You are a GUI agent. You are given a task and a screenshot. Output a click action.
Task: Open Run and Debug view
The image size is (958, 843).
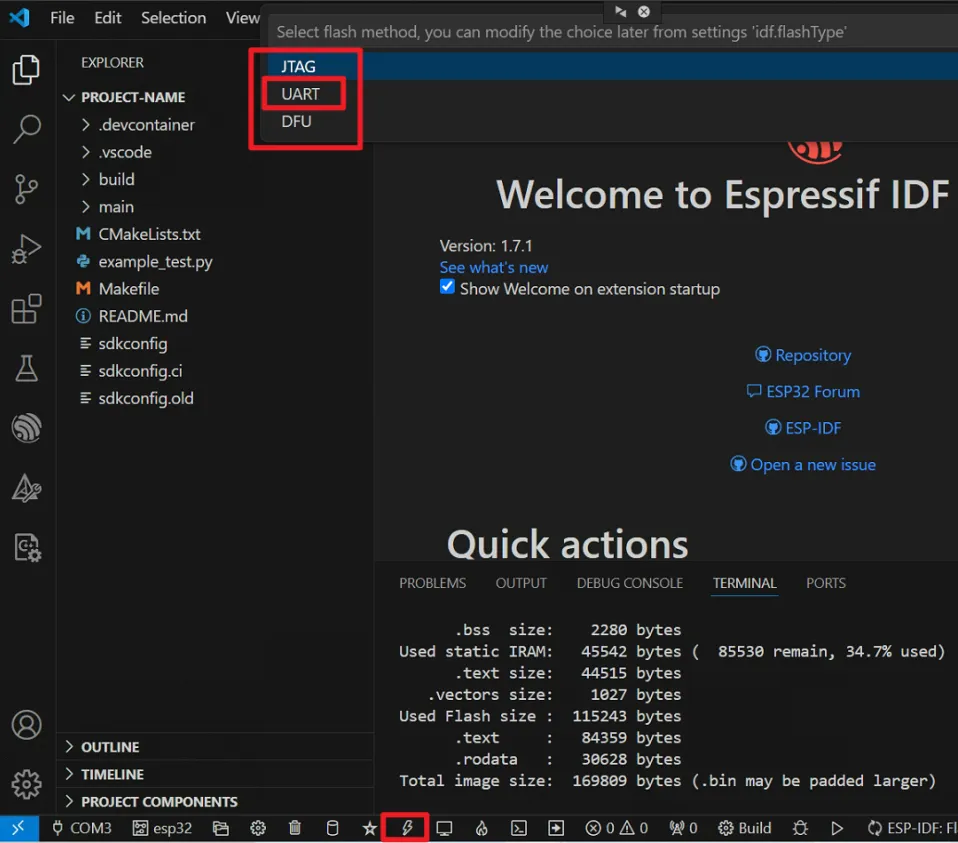[26, 249]
